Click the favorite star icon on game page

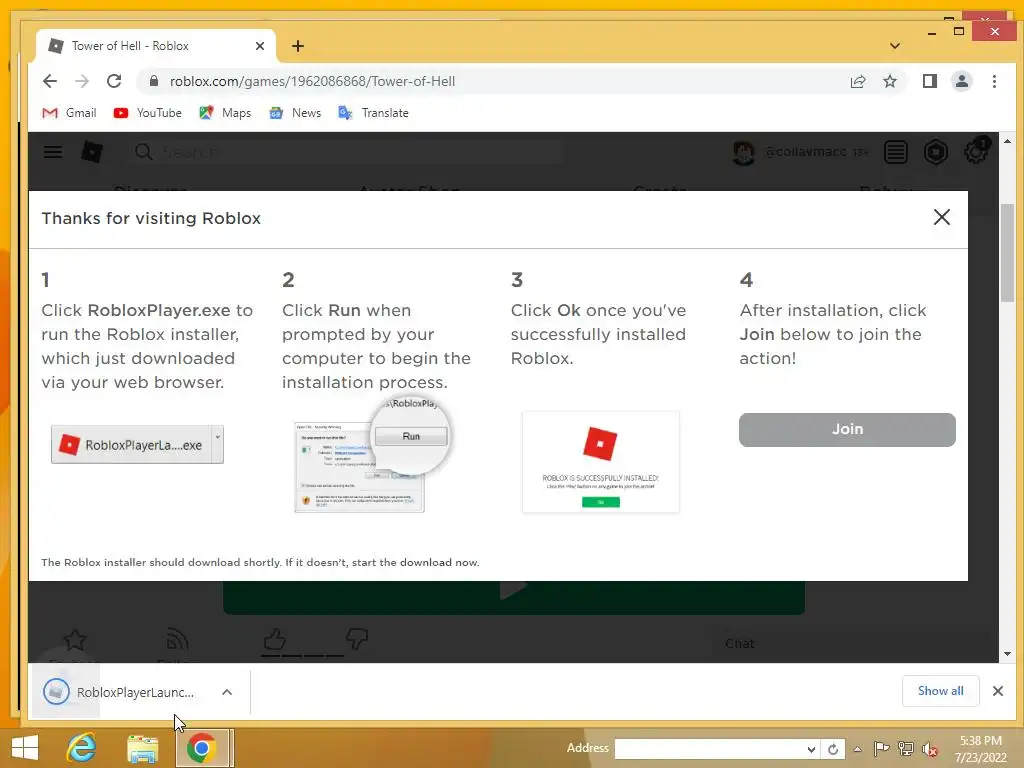point(74,639)
